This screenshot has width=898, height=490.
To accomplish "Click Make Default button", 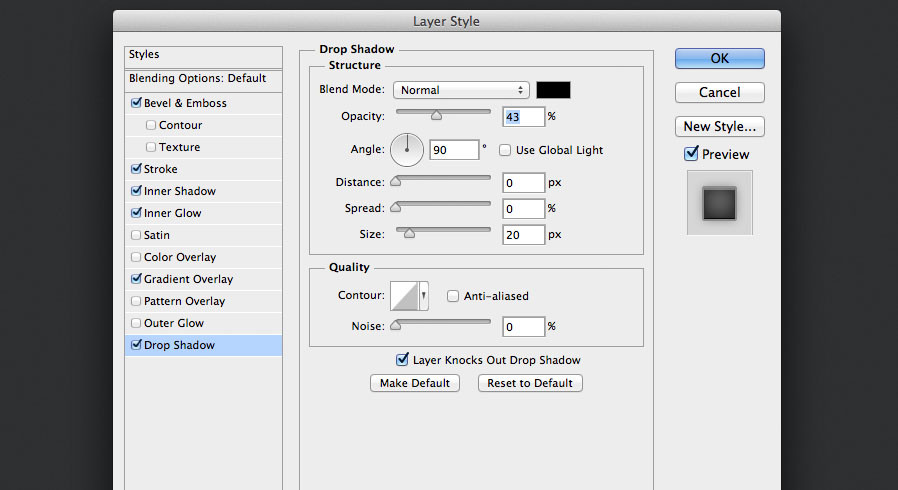I will pos(415,383).
